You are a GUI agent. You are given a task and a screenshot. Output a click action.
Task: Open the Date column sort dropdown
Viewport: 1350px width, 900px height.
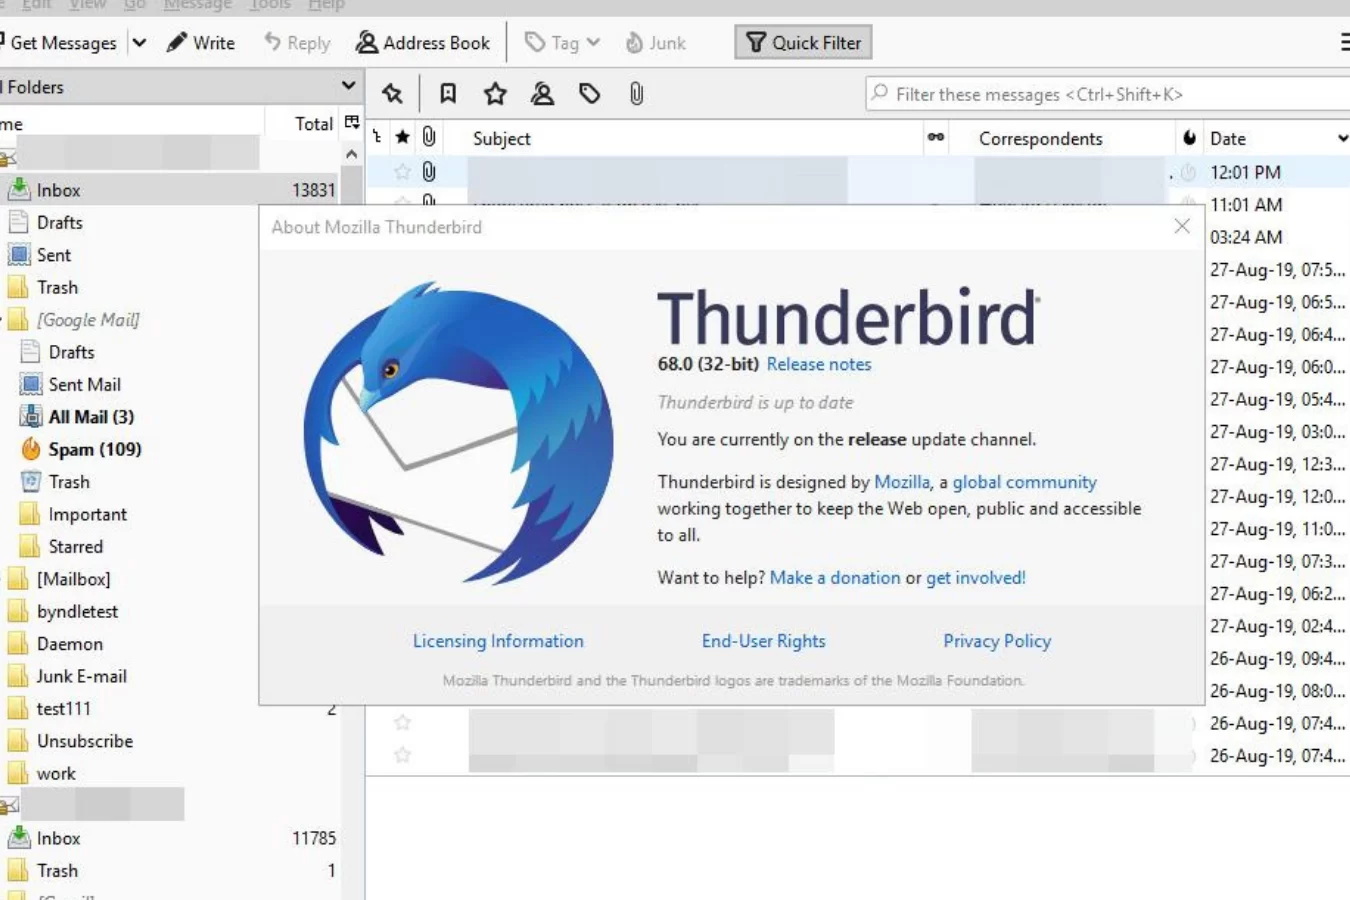[1342, 139]
